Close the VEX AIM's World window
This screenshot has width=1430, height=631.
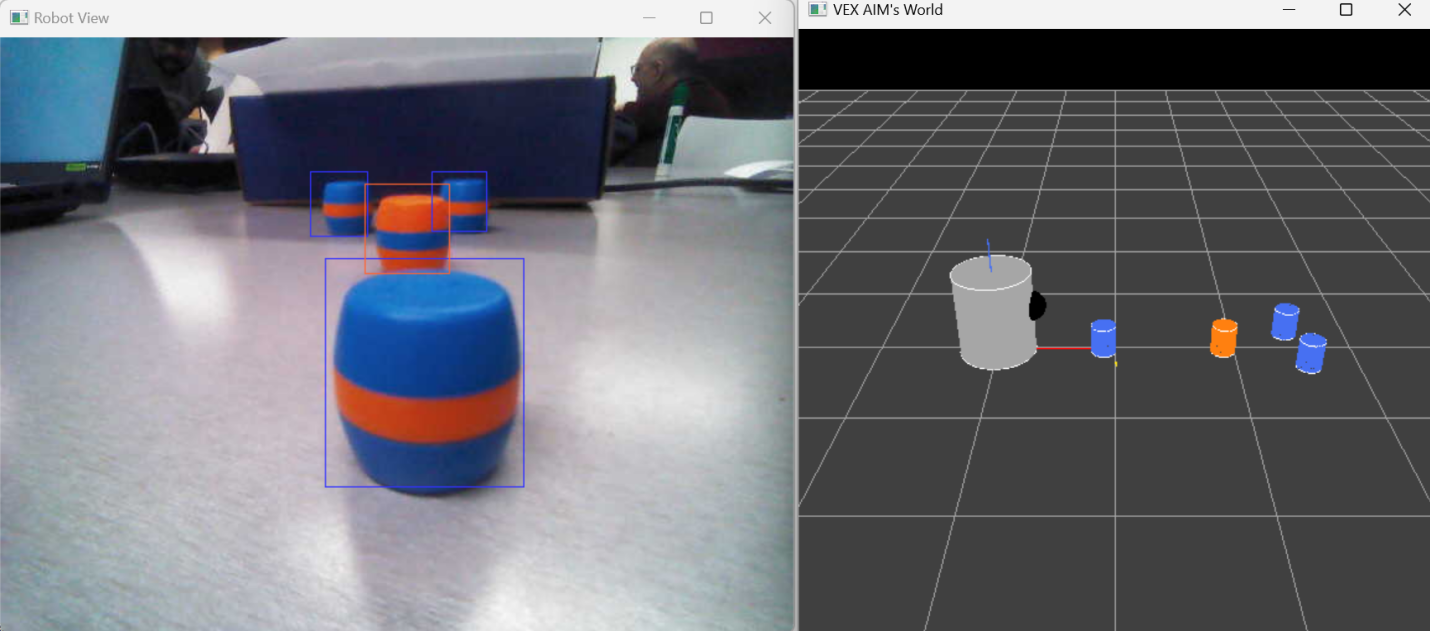click(1404, 10)
